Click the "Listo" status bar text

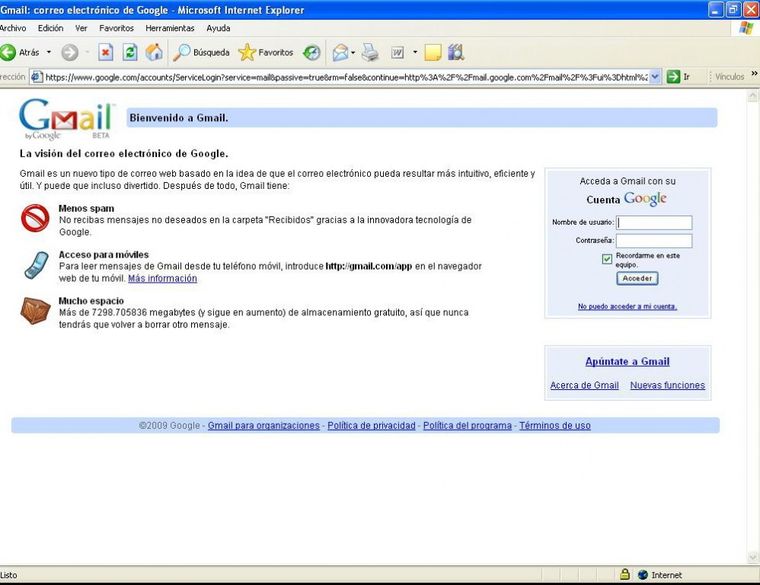click(x=8, y=575)
